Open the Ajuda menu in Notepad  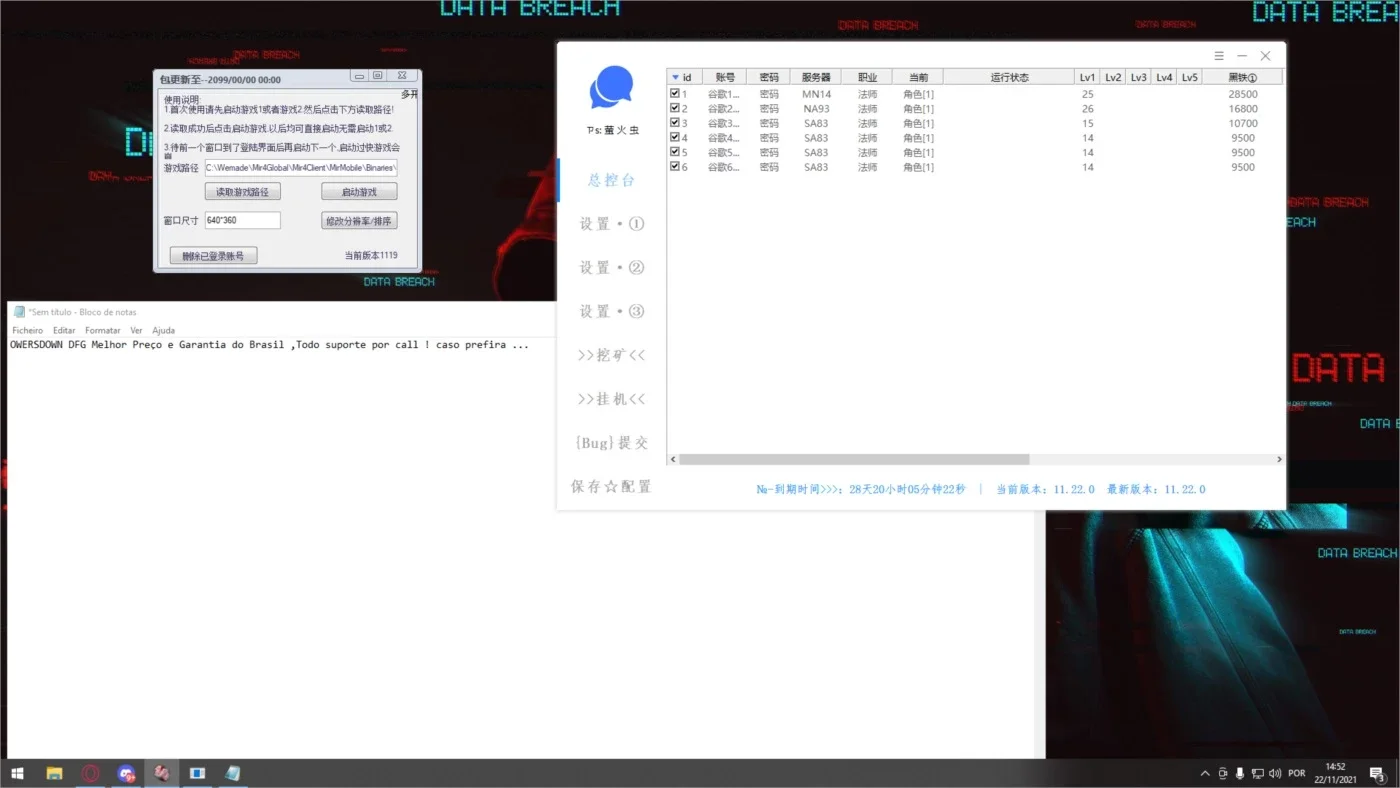[x=163, y=330]
